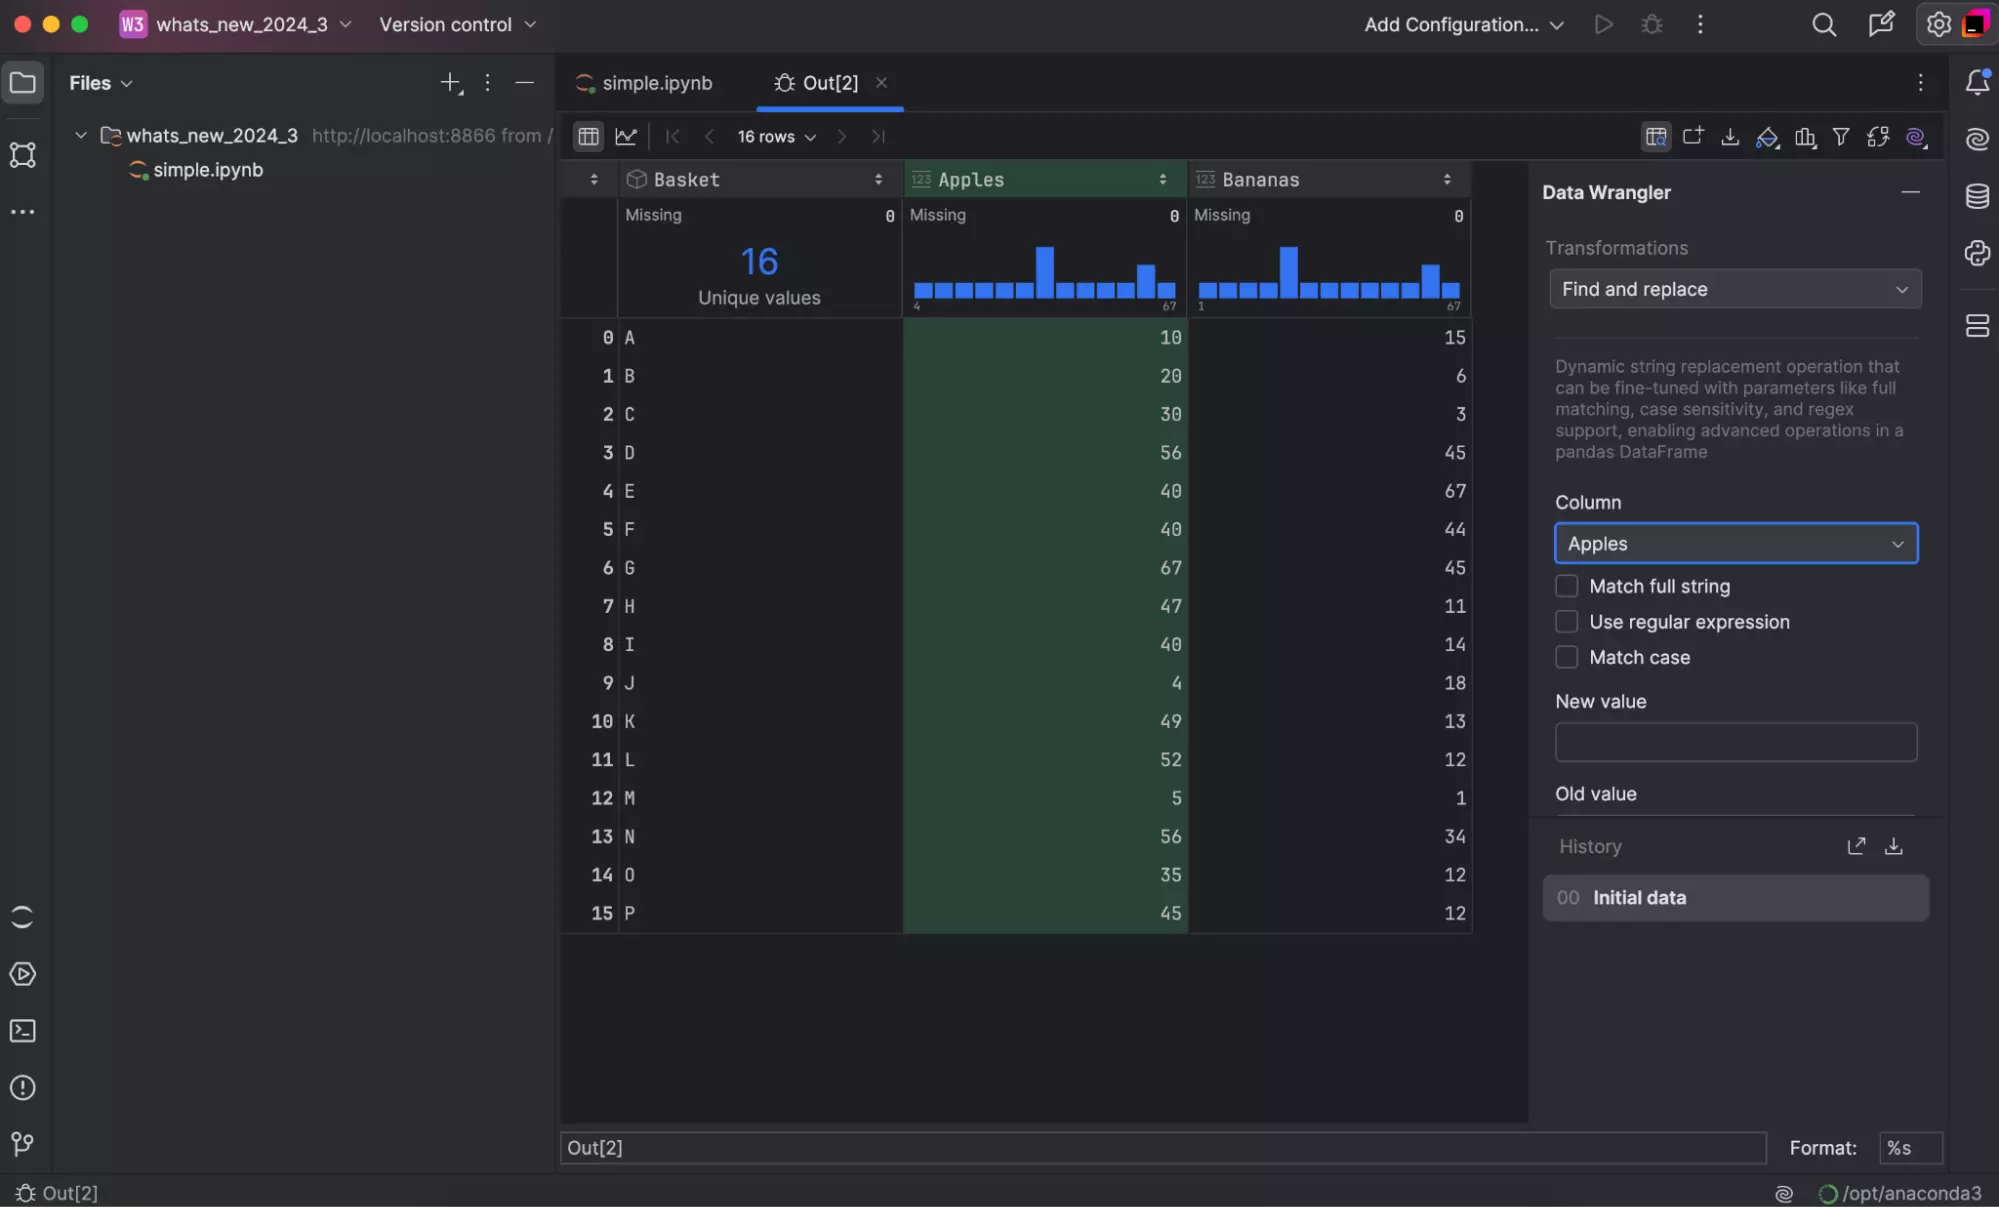Screen dimensions: 1999x1208
Task: Click the New value input field
Action: click(x=1735, y=742)
